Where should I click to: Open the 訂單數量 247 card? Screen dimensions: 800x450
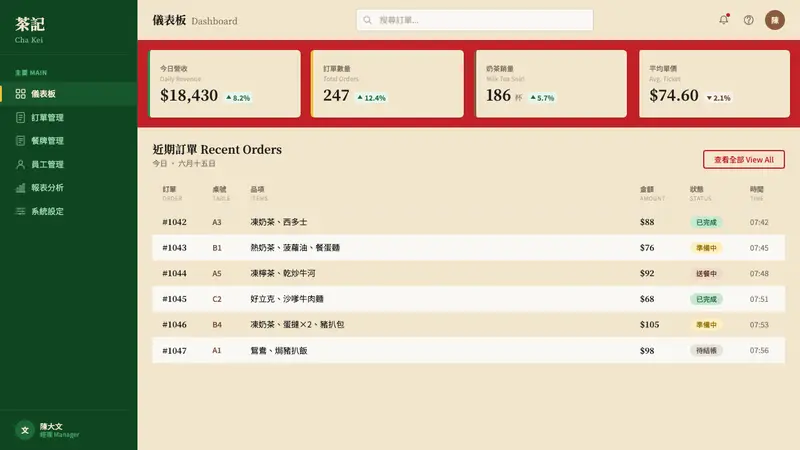tap(387, 84)
